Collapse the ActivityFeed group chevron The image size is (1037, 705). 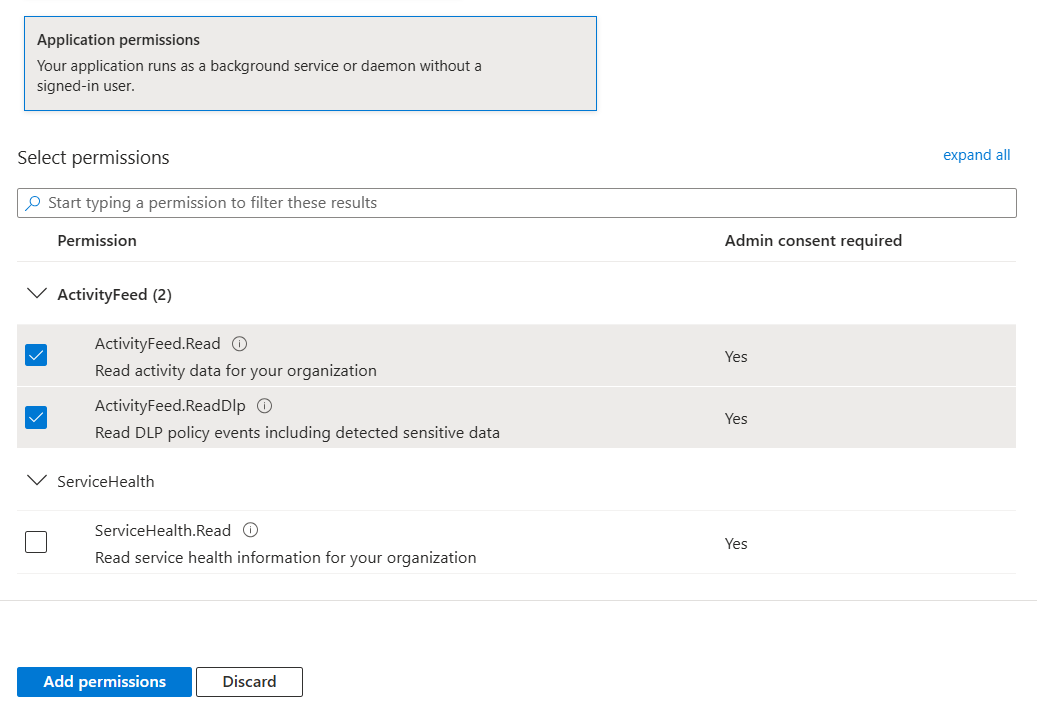coord(37,294)
